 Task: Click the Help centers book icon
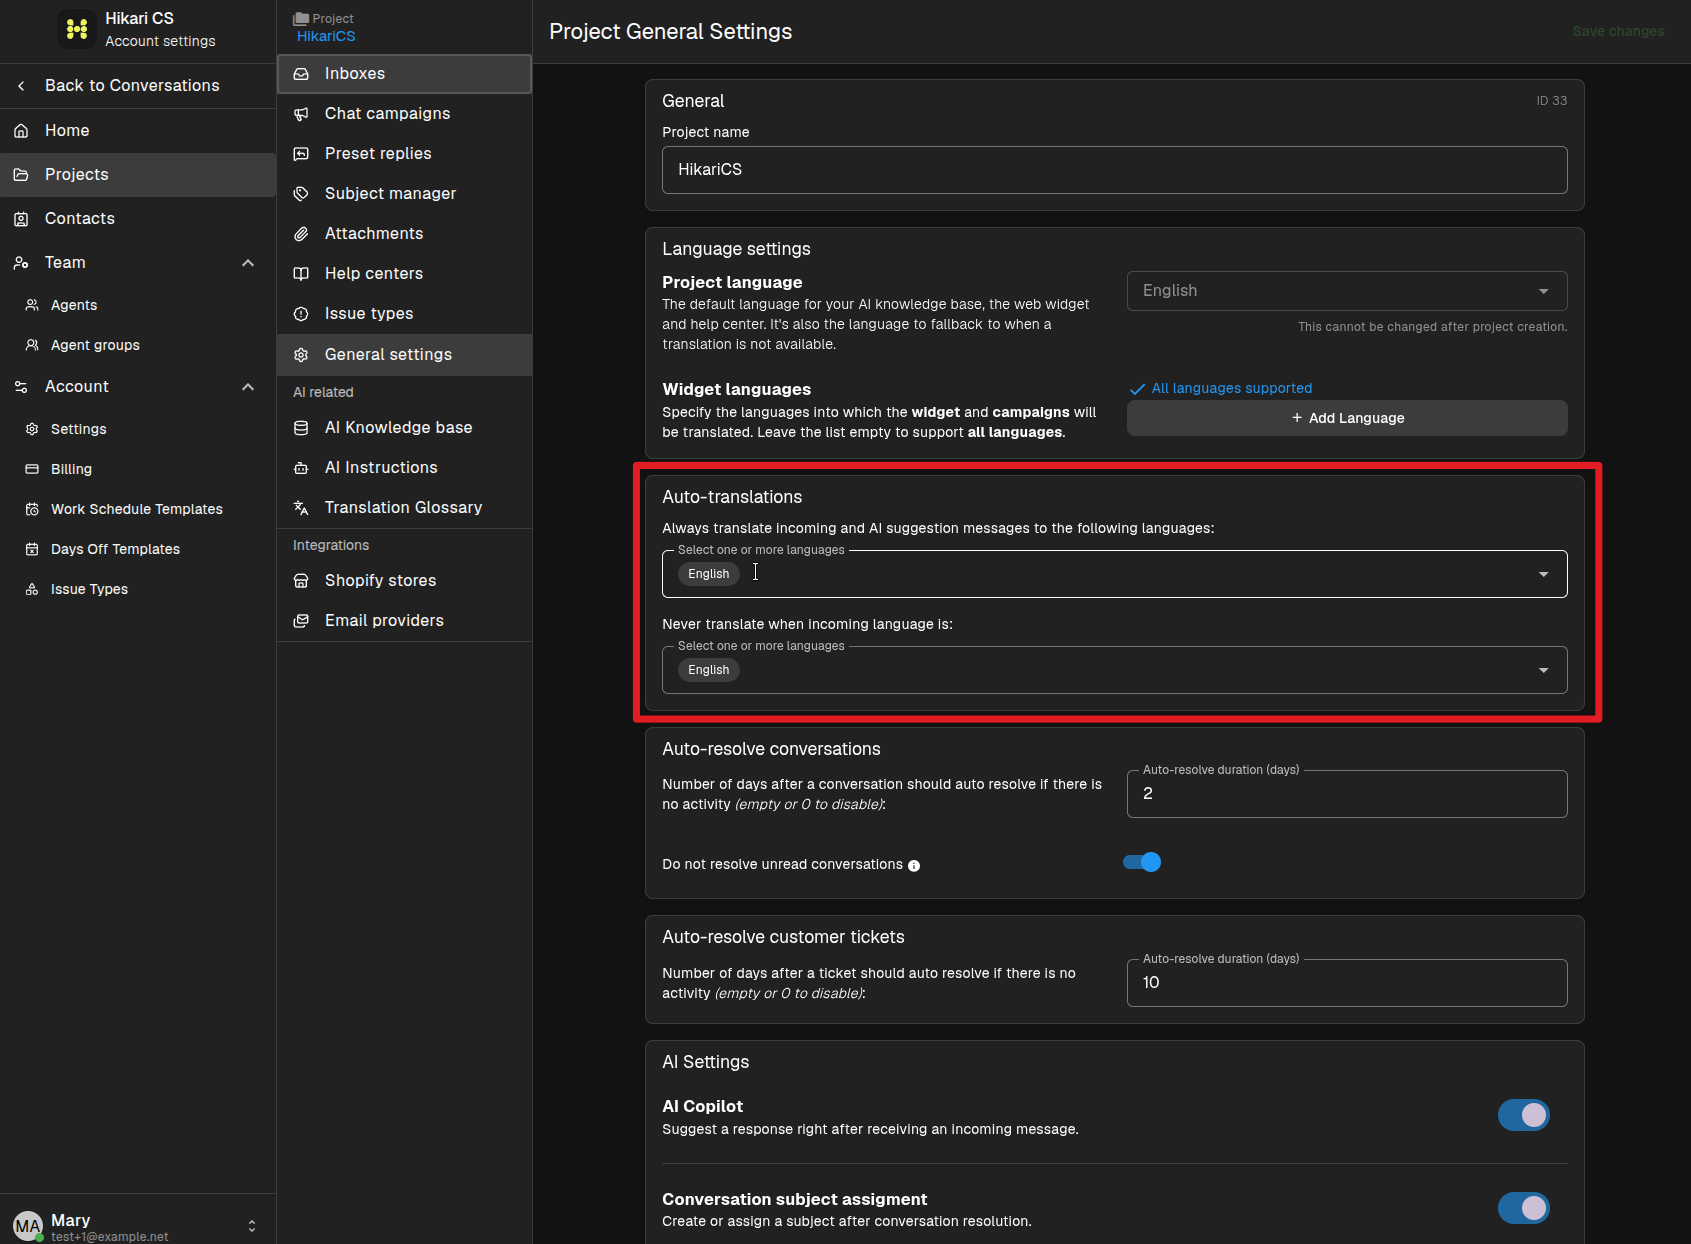click(301, 274)
